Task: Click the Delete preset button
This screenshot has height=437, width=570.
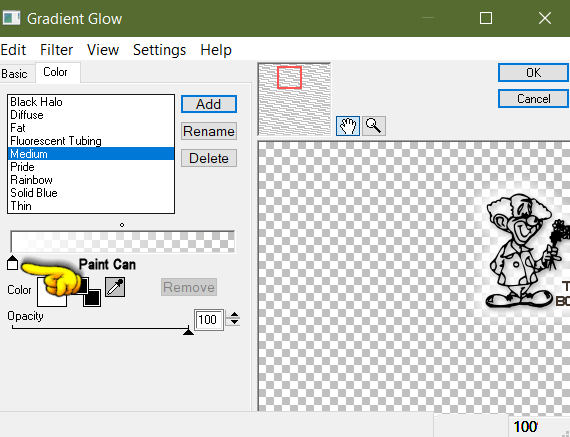Action: click(209, 158)
